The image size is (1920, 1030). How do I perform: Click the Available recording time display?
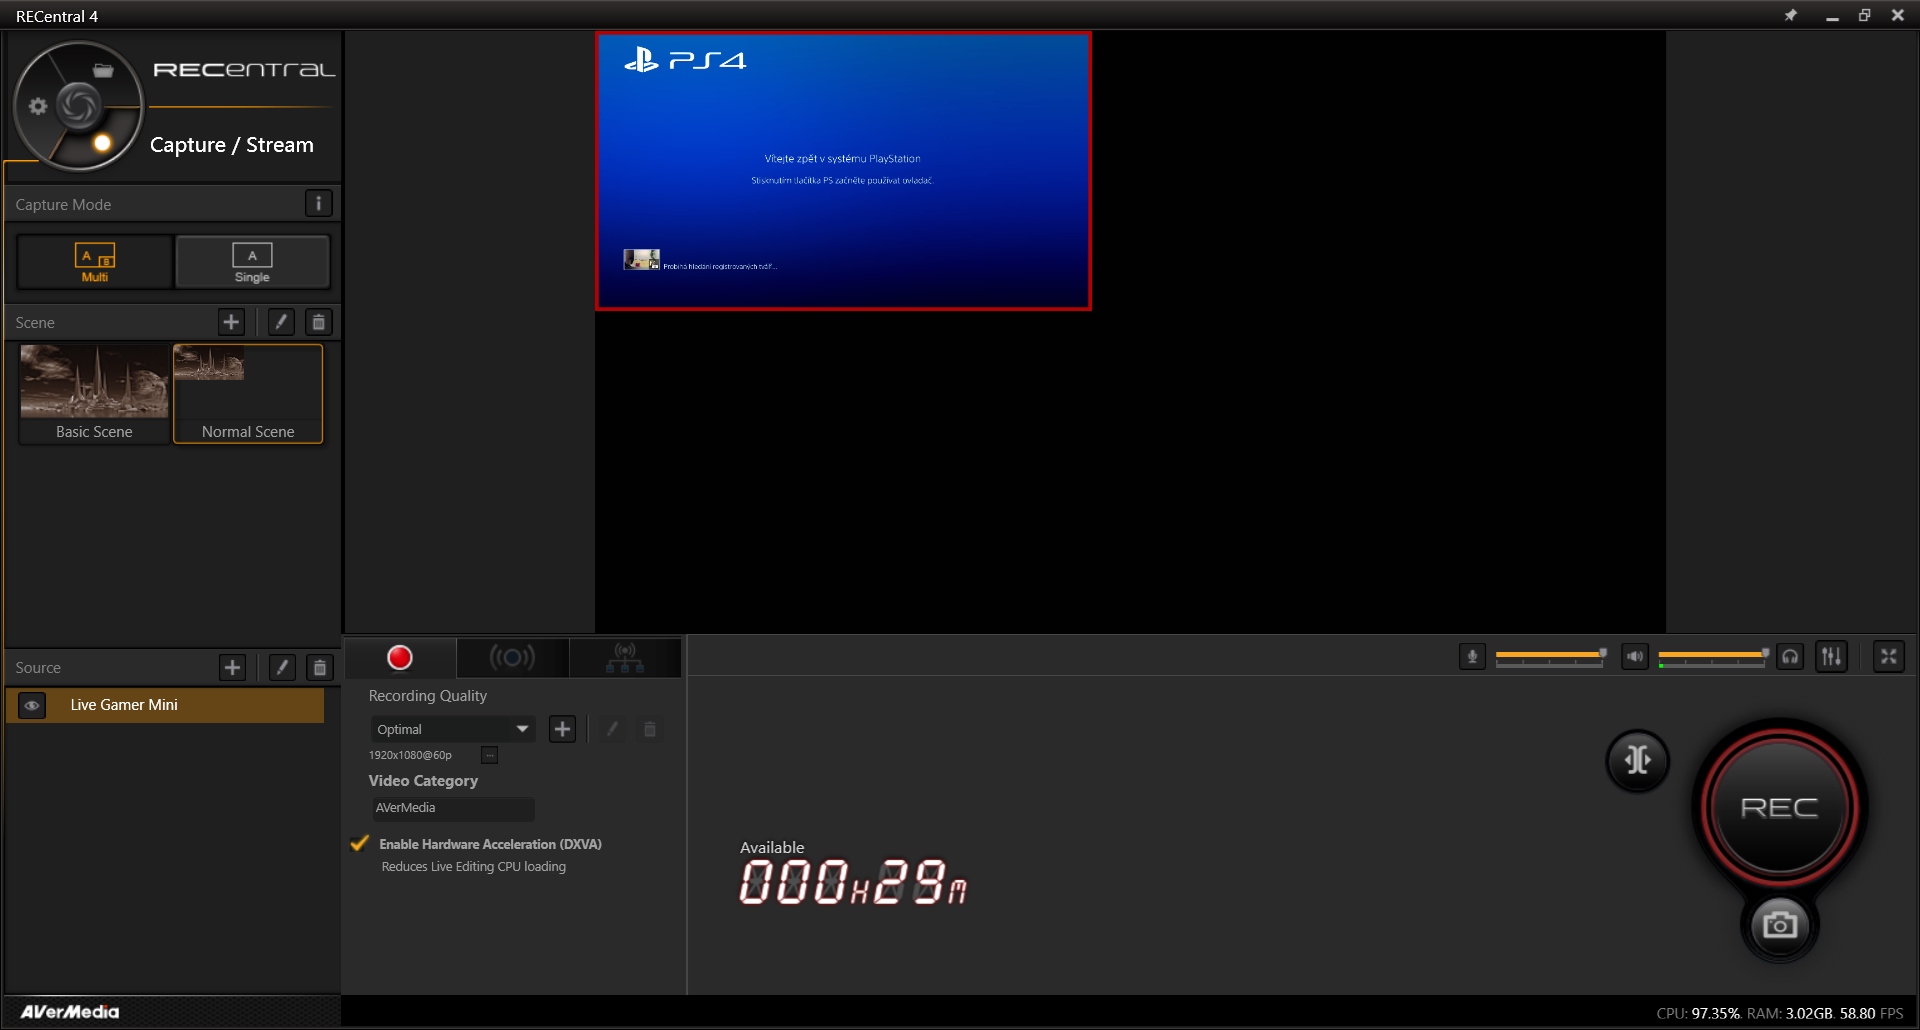tap(853, 882)
